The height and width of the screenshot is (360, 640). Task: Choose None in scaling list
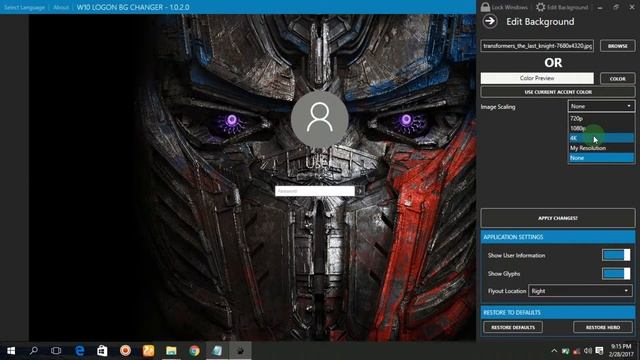coord(601,158)
